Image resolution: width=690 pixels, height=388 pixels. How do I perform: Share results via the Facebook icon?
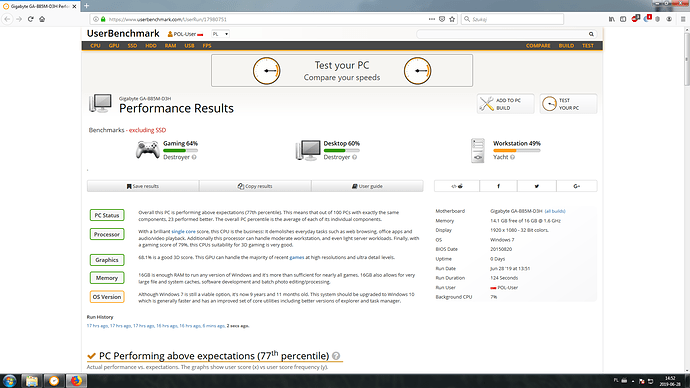[498, 186]
